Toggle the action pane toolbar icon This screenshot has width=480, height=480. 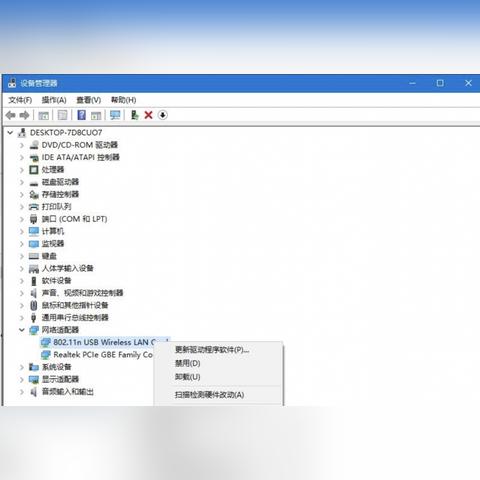pyautogui.click(x=96, y=115)
